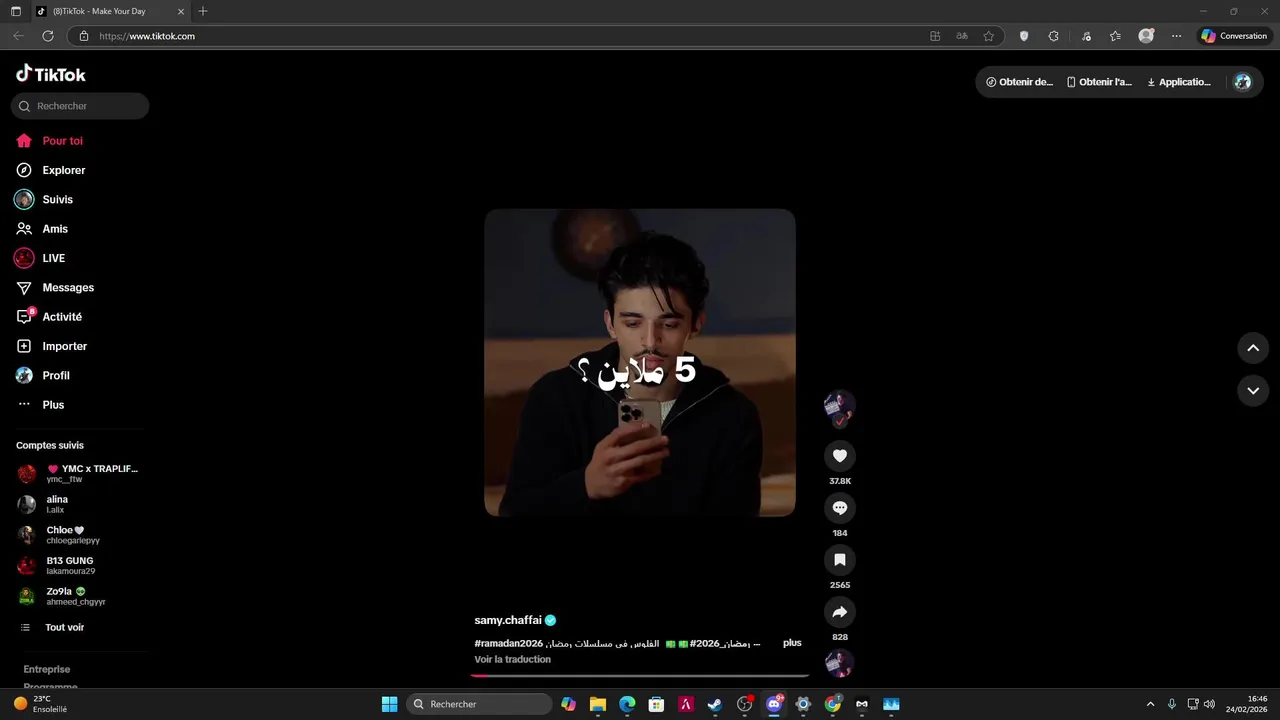Open the browser translate icon in address bar
The image size is (1280, 720).
(x=962, y=36)
